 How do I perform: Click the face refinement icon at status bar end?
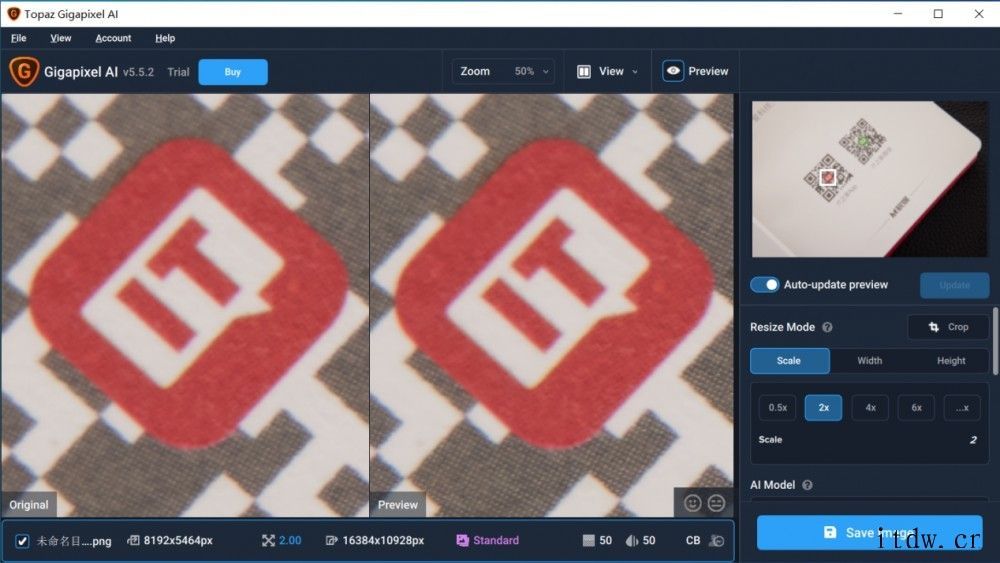pyautogui.click(x=717, y=541)
